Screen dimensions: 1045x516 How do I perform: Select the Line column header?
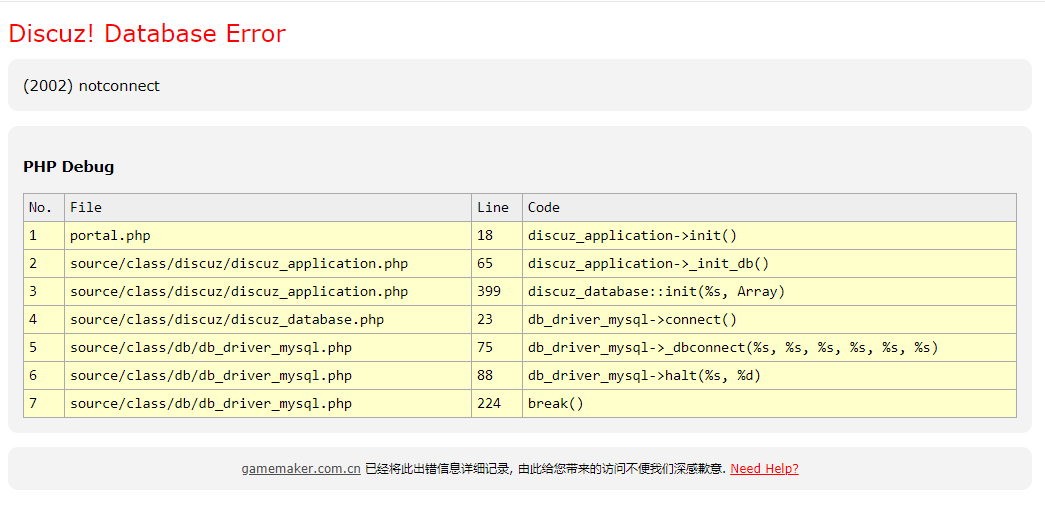[493, 208]
